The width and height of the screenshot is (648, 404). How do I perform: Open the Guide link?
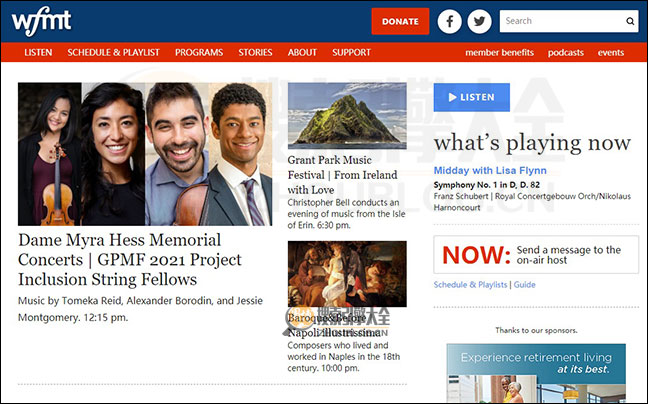524,285
